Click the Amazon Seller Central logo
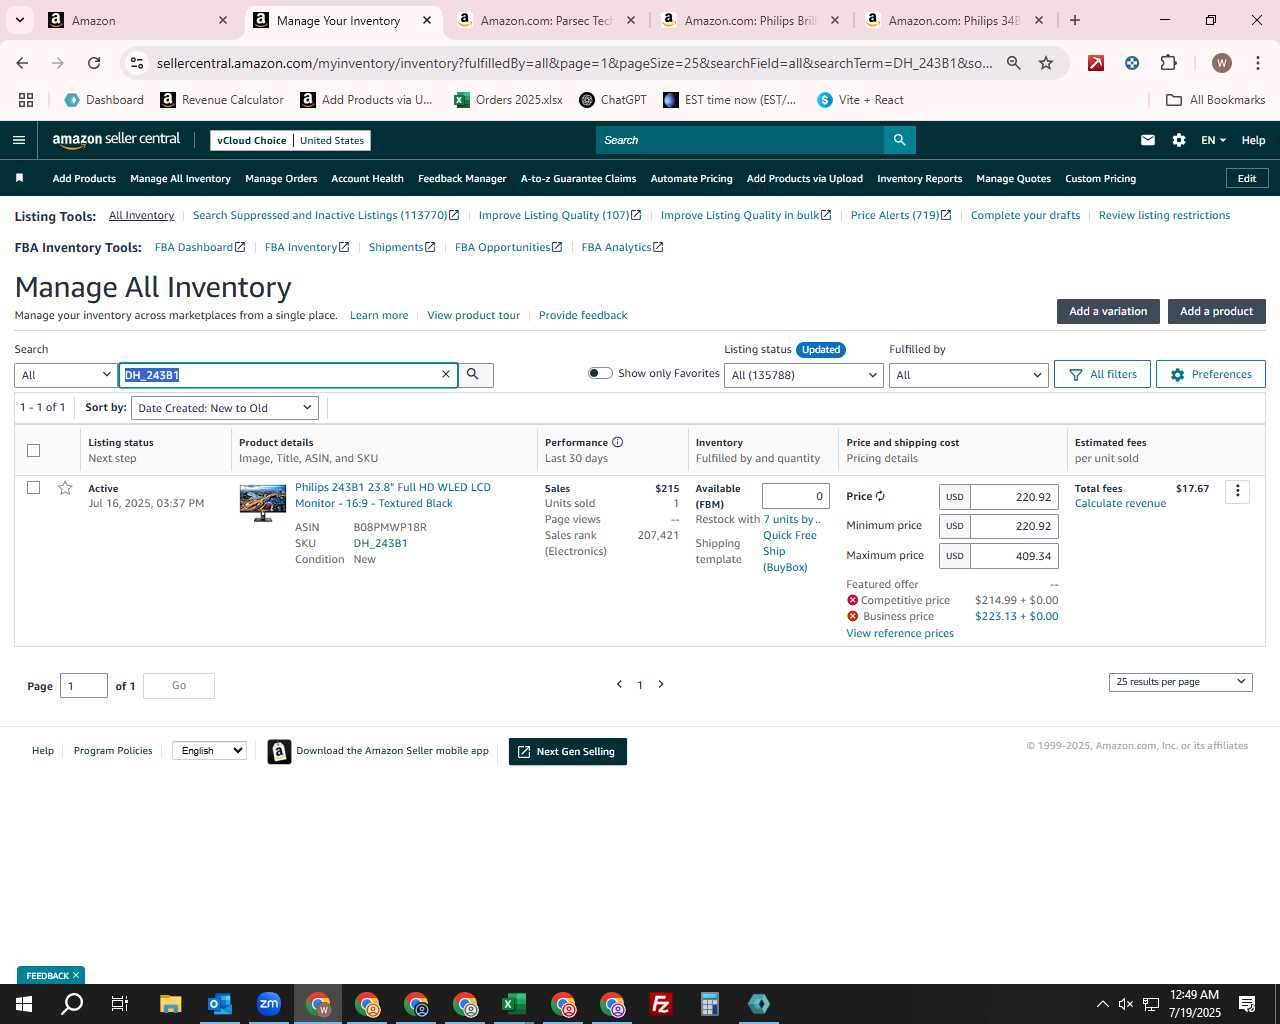The height and width of the screenshot is (1024, 1280). click(x=116, y=140)
